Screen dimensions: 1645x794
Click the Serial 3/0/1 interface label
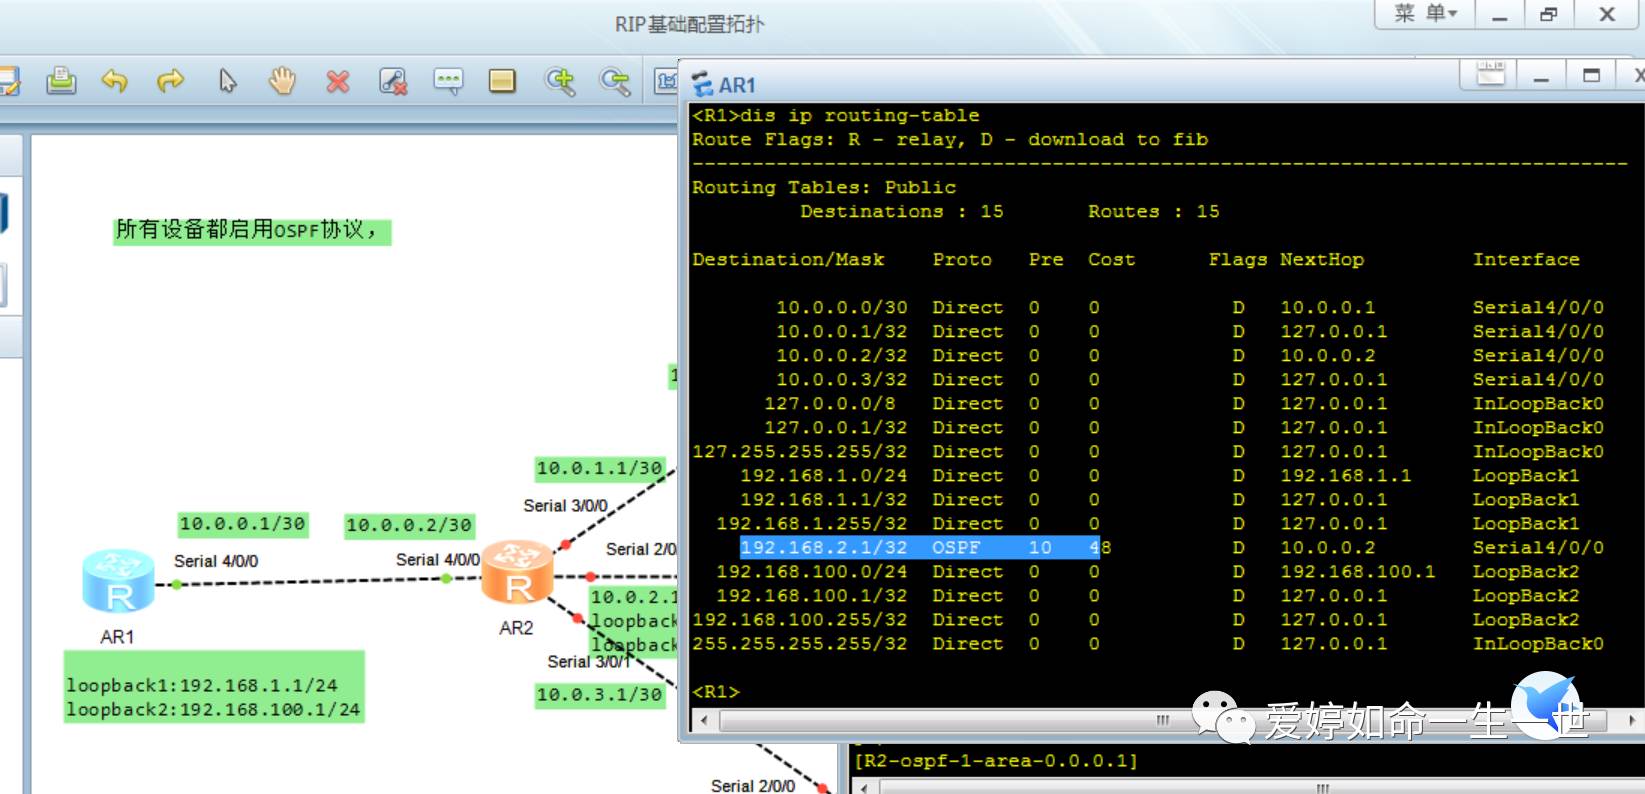(x=589, y=662)
